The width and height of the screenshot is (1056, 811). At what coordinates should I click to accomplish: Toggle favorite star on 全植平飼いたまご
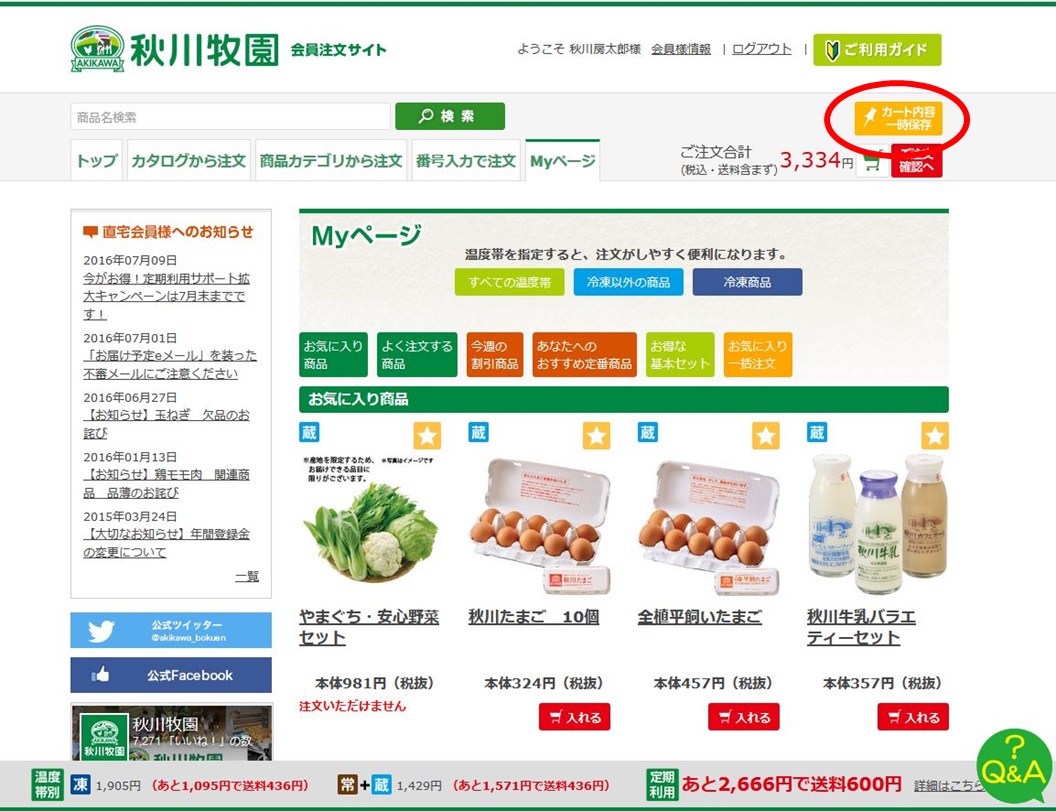coord(766,436)
